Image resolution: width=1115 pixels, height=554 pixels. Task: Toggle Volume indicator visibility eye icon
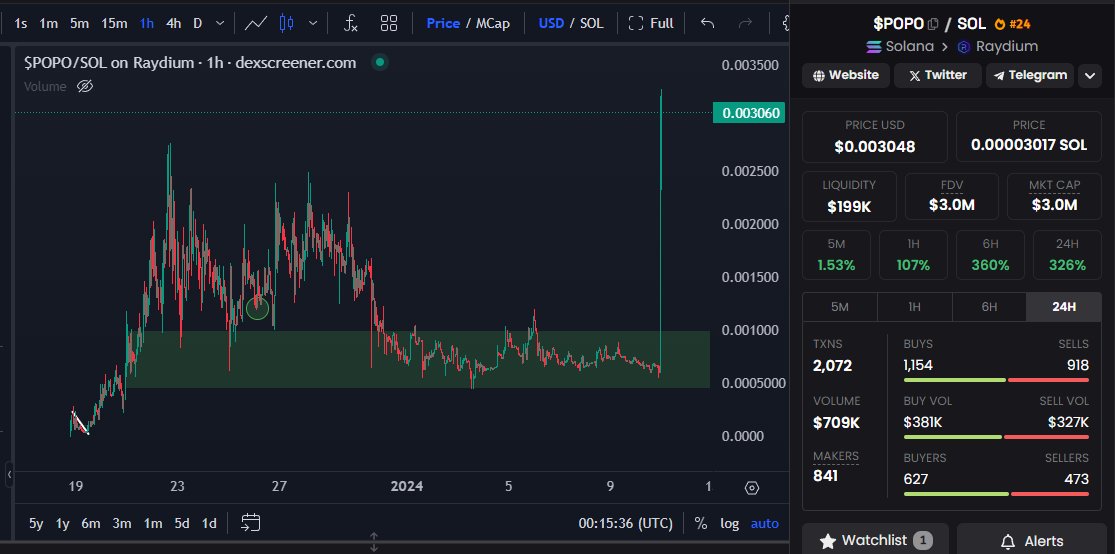85,87
